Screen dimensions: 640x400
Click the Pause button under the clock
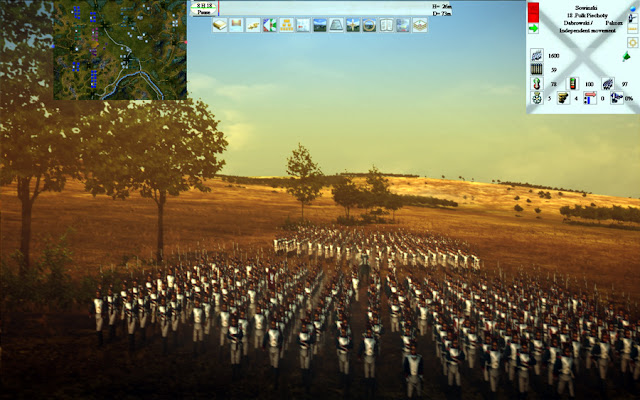[x=204, y=12]
